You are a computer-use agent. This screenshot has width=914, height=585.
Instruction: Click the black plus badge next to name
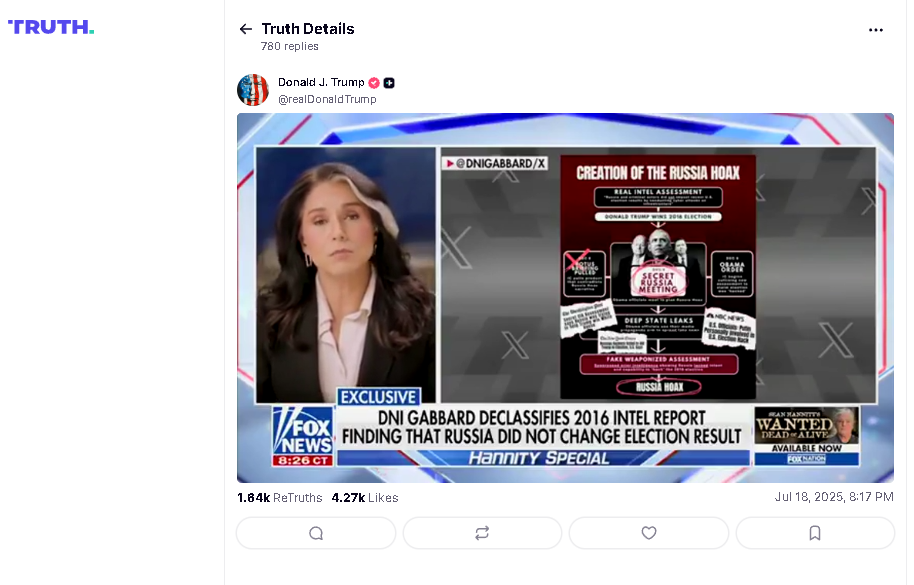click(x=389, y=83)
